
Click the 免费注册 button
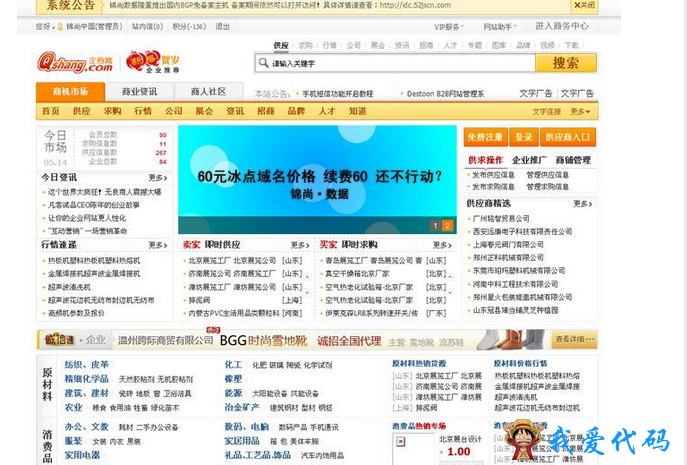click(485, 137)
